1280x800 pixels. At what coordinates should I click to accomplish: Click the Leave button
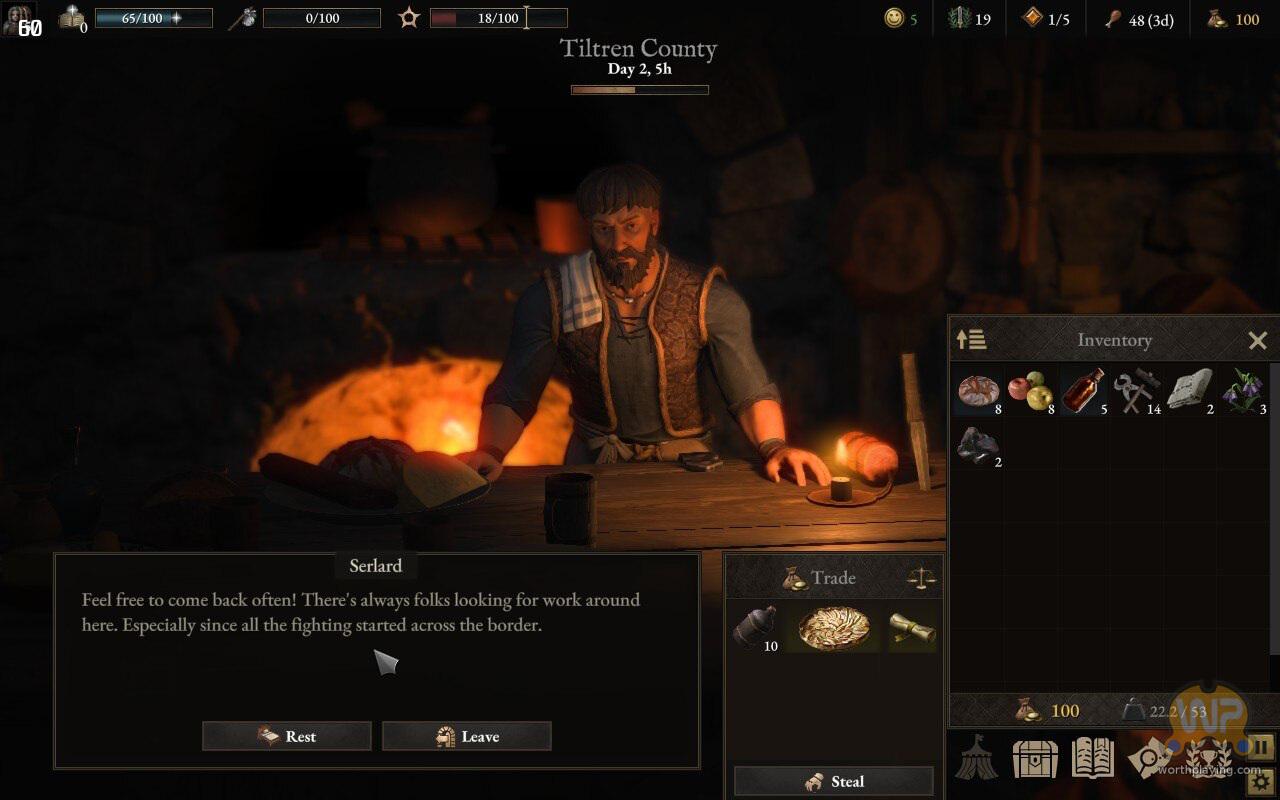click(x=467, y=736)
